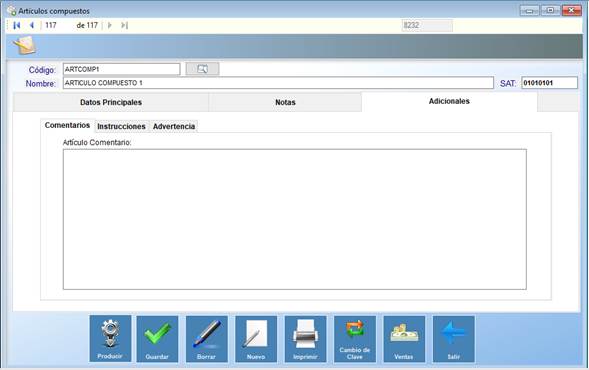This screenshot has width=589, height=370.
Task: Delete with the Borrar button
Action: pyautogui.click(x=207, y=338)
